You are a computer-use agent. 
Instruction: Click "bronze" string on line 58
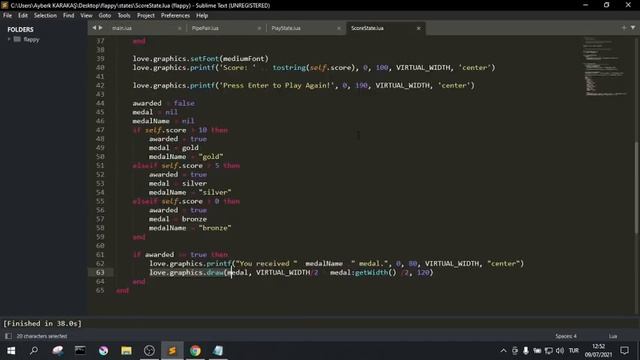(x=215, y=228)
